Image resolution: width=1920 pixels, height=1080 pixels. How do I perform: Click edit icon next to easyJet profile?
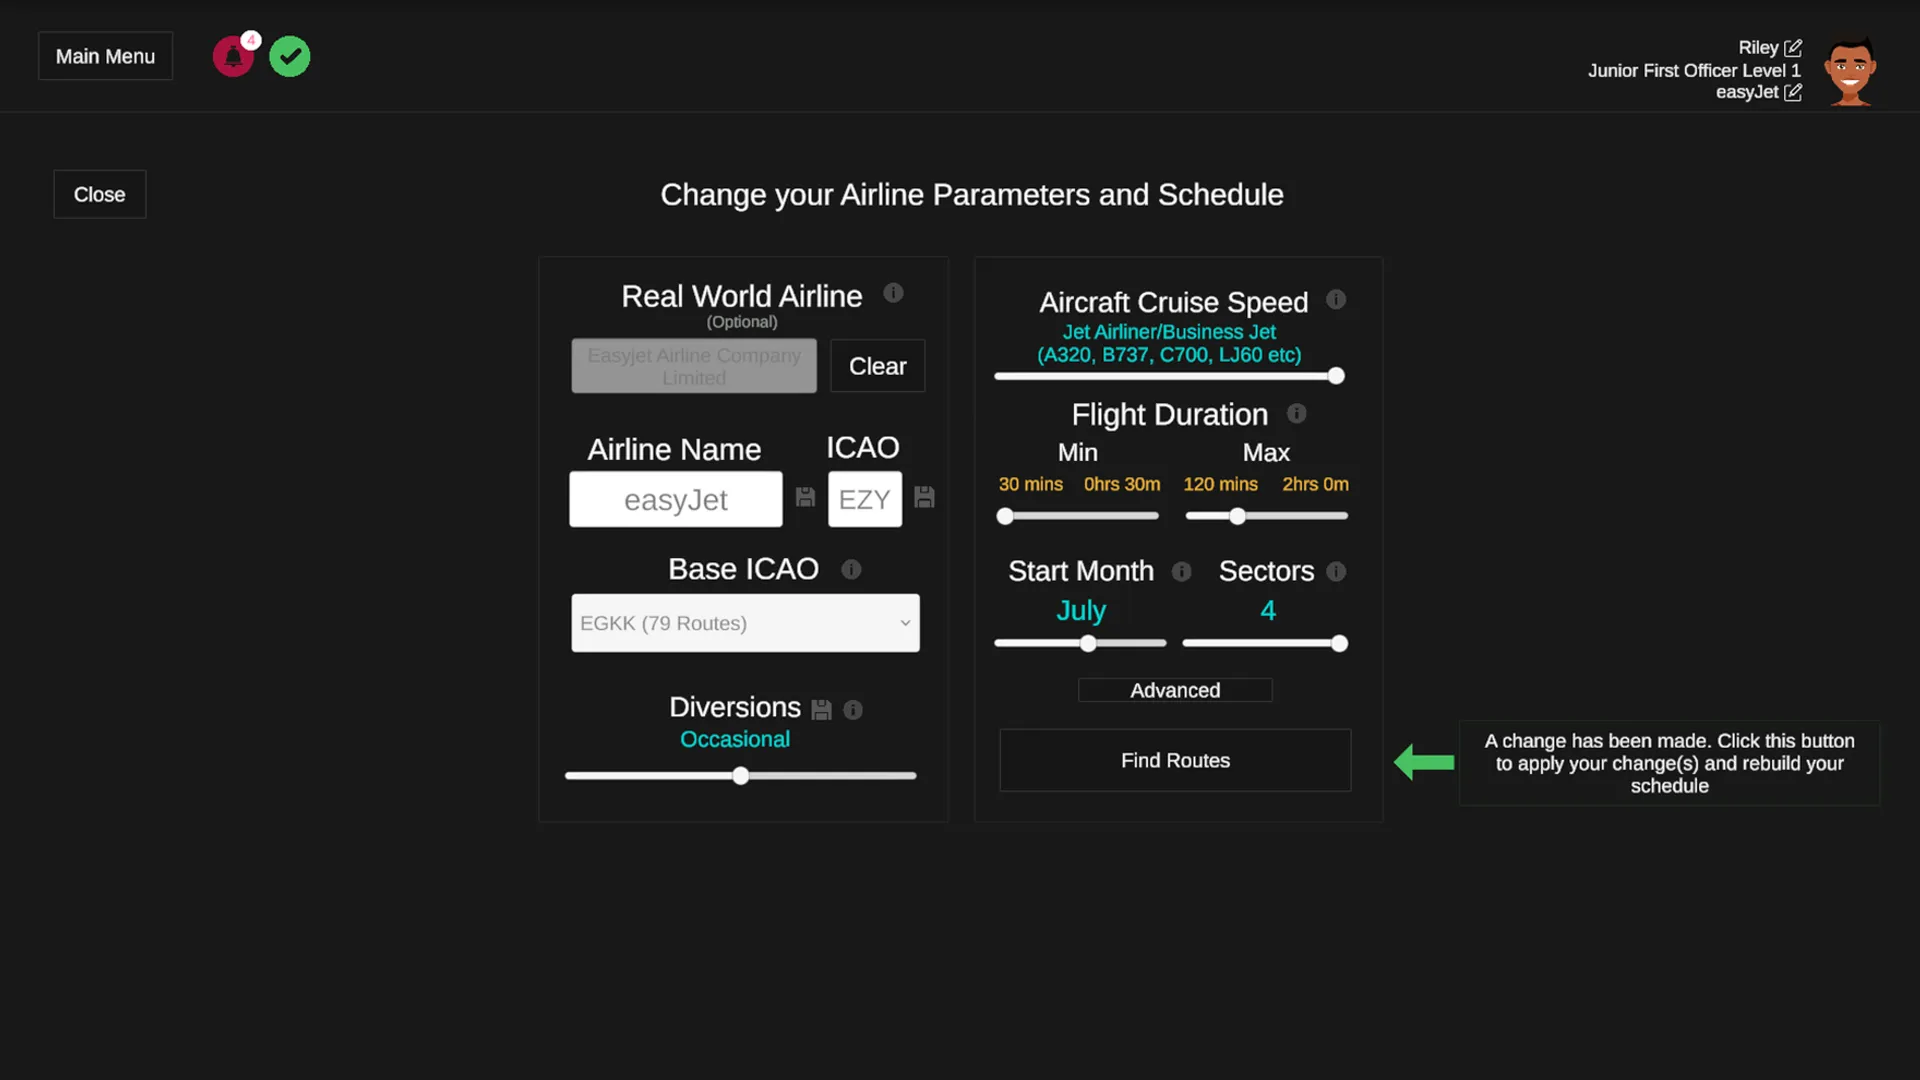[x=1793, y=92]
